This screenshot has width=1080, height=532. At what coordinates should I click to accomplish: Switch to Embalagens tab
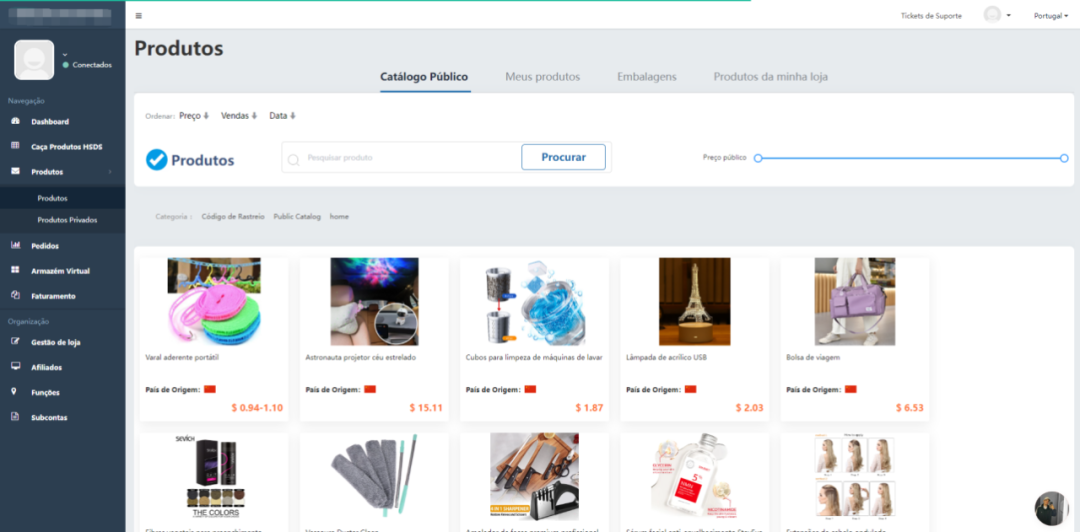pos(647,76)
